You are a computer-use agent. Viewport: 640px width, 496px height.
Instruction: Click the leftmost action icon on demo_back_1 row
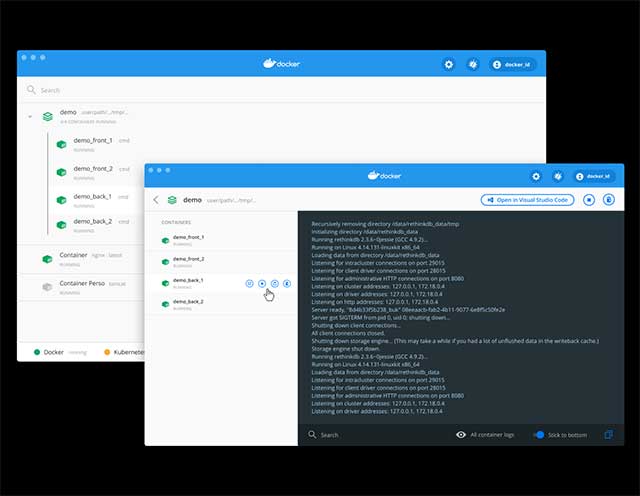tap(249, 283)
